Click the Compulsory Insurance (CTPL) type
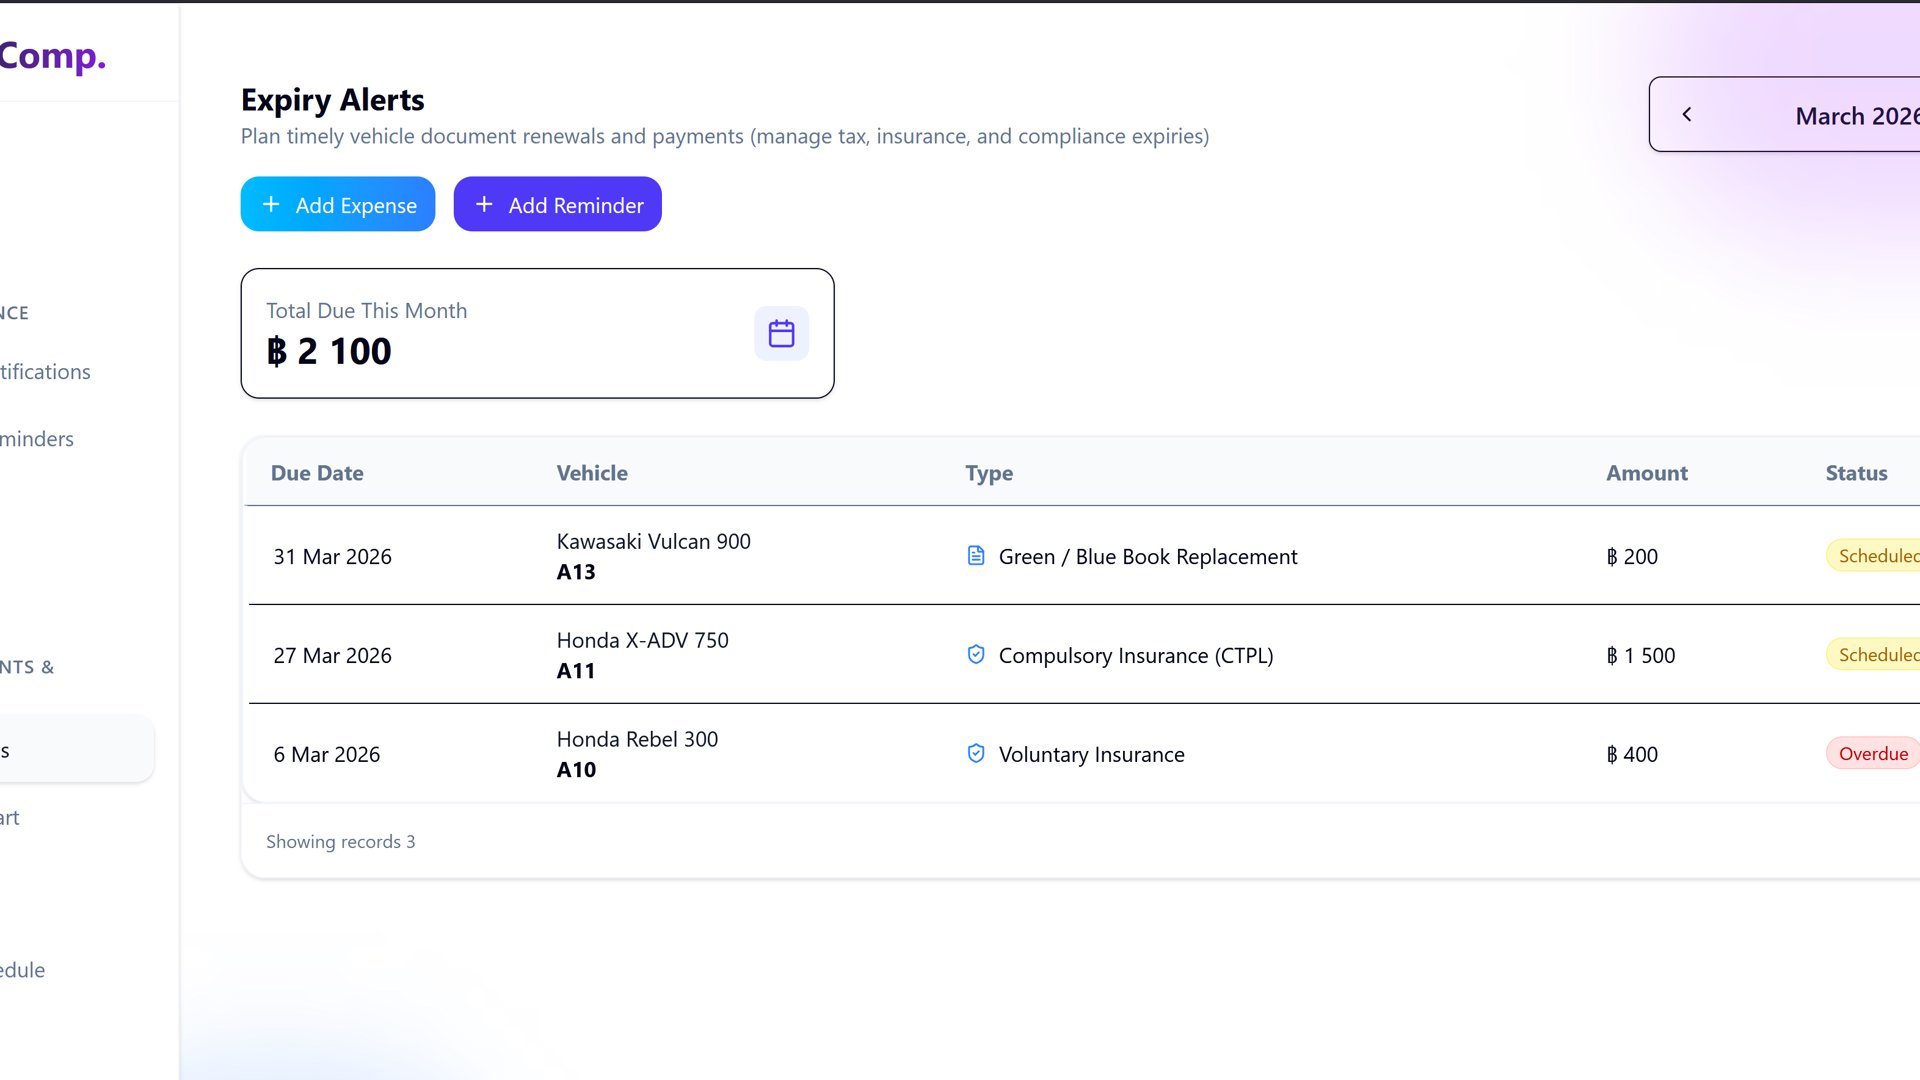1920x1080 pixels. pyautogui.click(x=1136, y=655)
